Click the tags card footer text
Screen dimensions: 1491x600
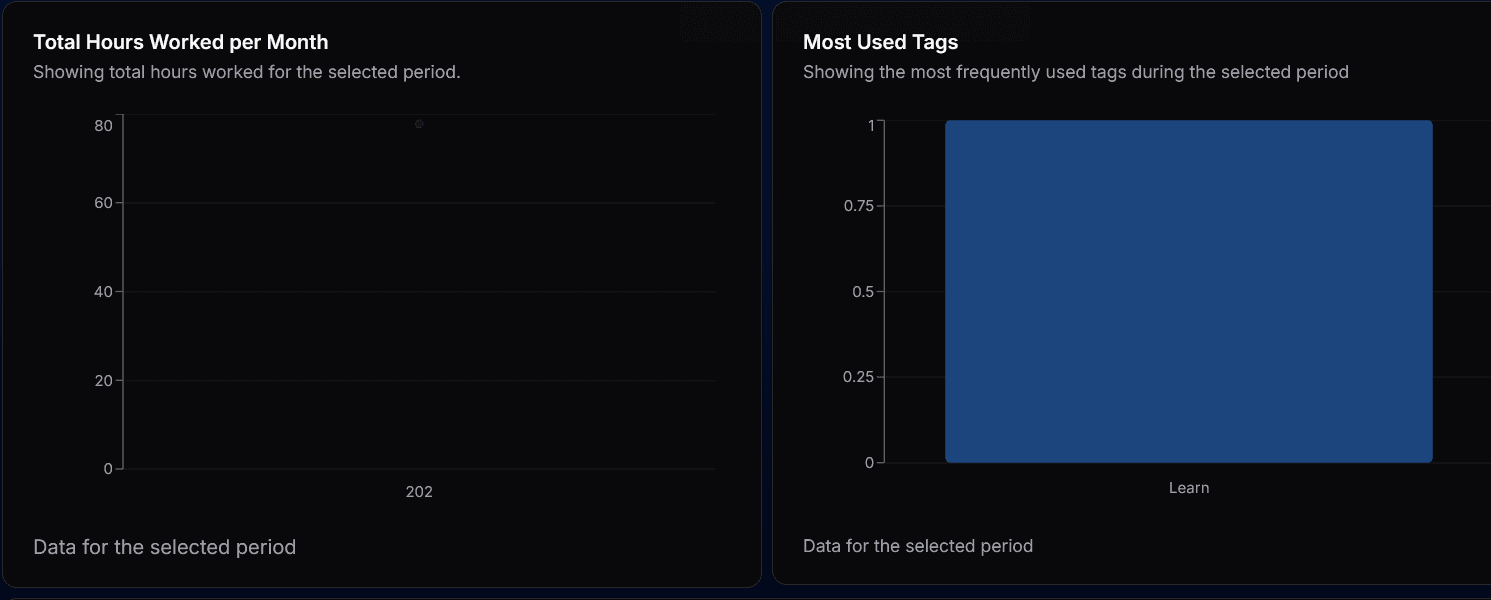[x=918, y=546]
